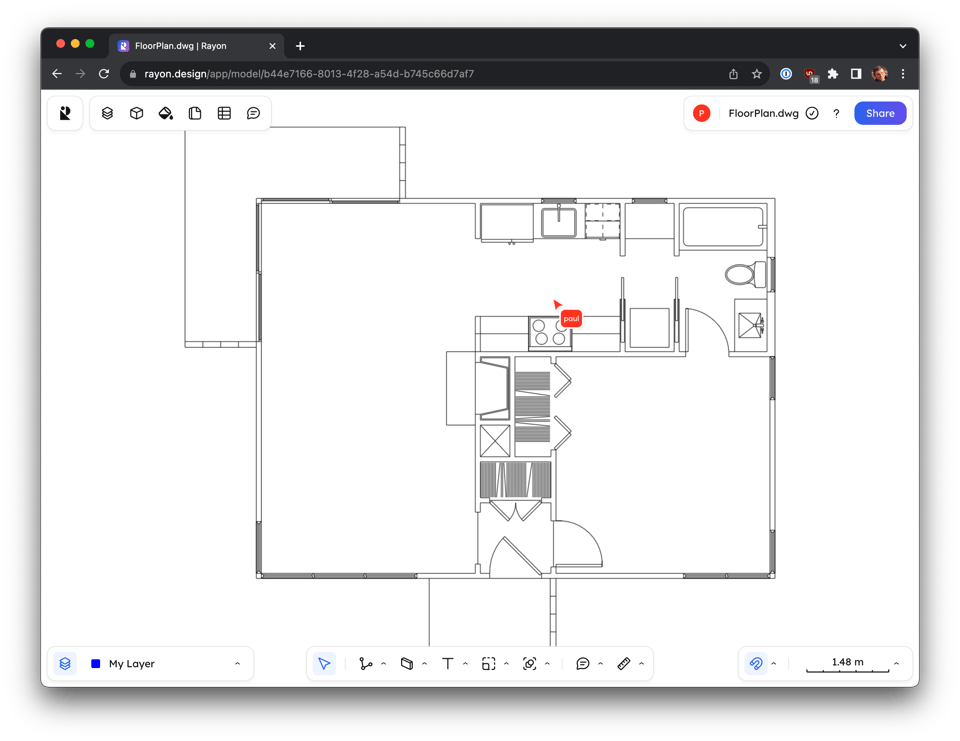This screenshot has height=741, width=960.
Task: Expand the path tool options chevron
Action: (x=382, y=663)
